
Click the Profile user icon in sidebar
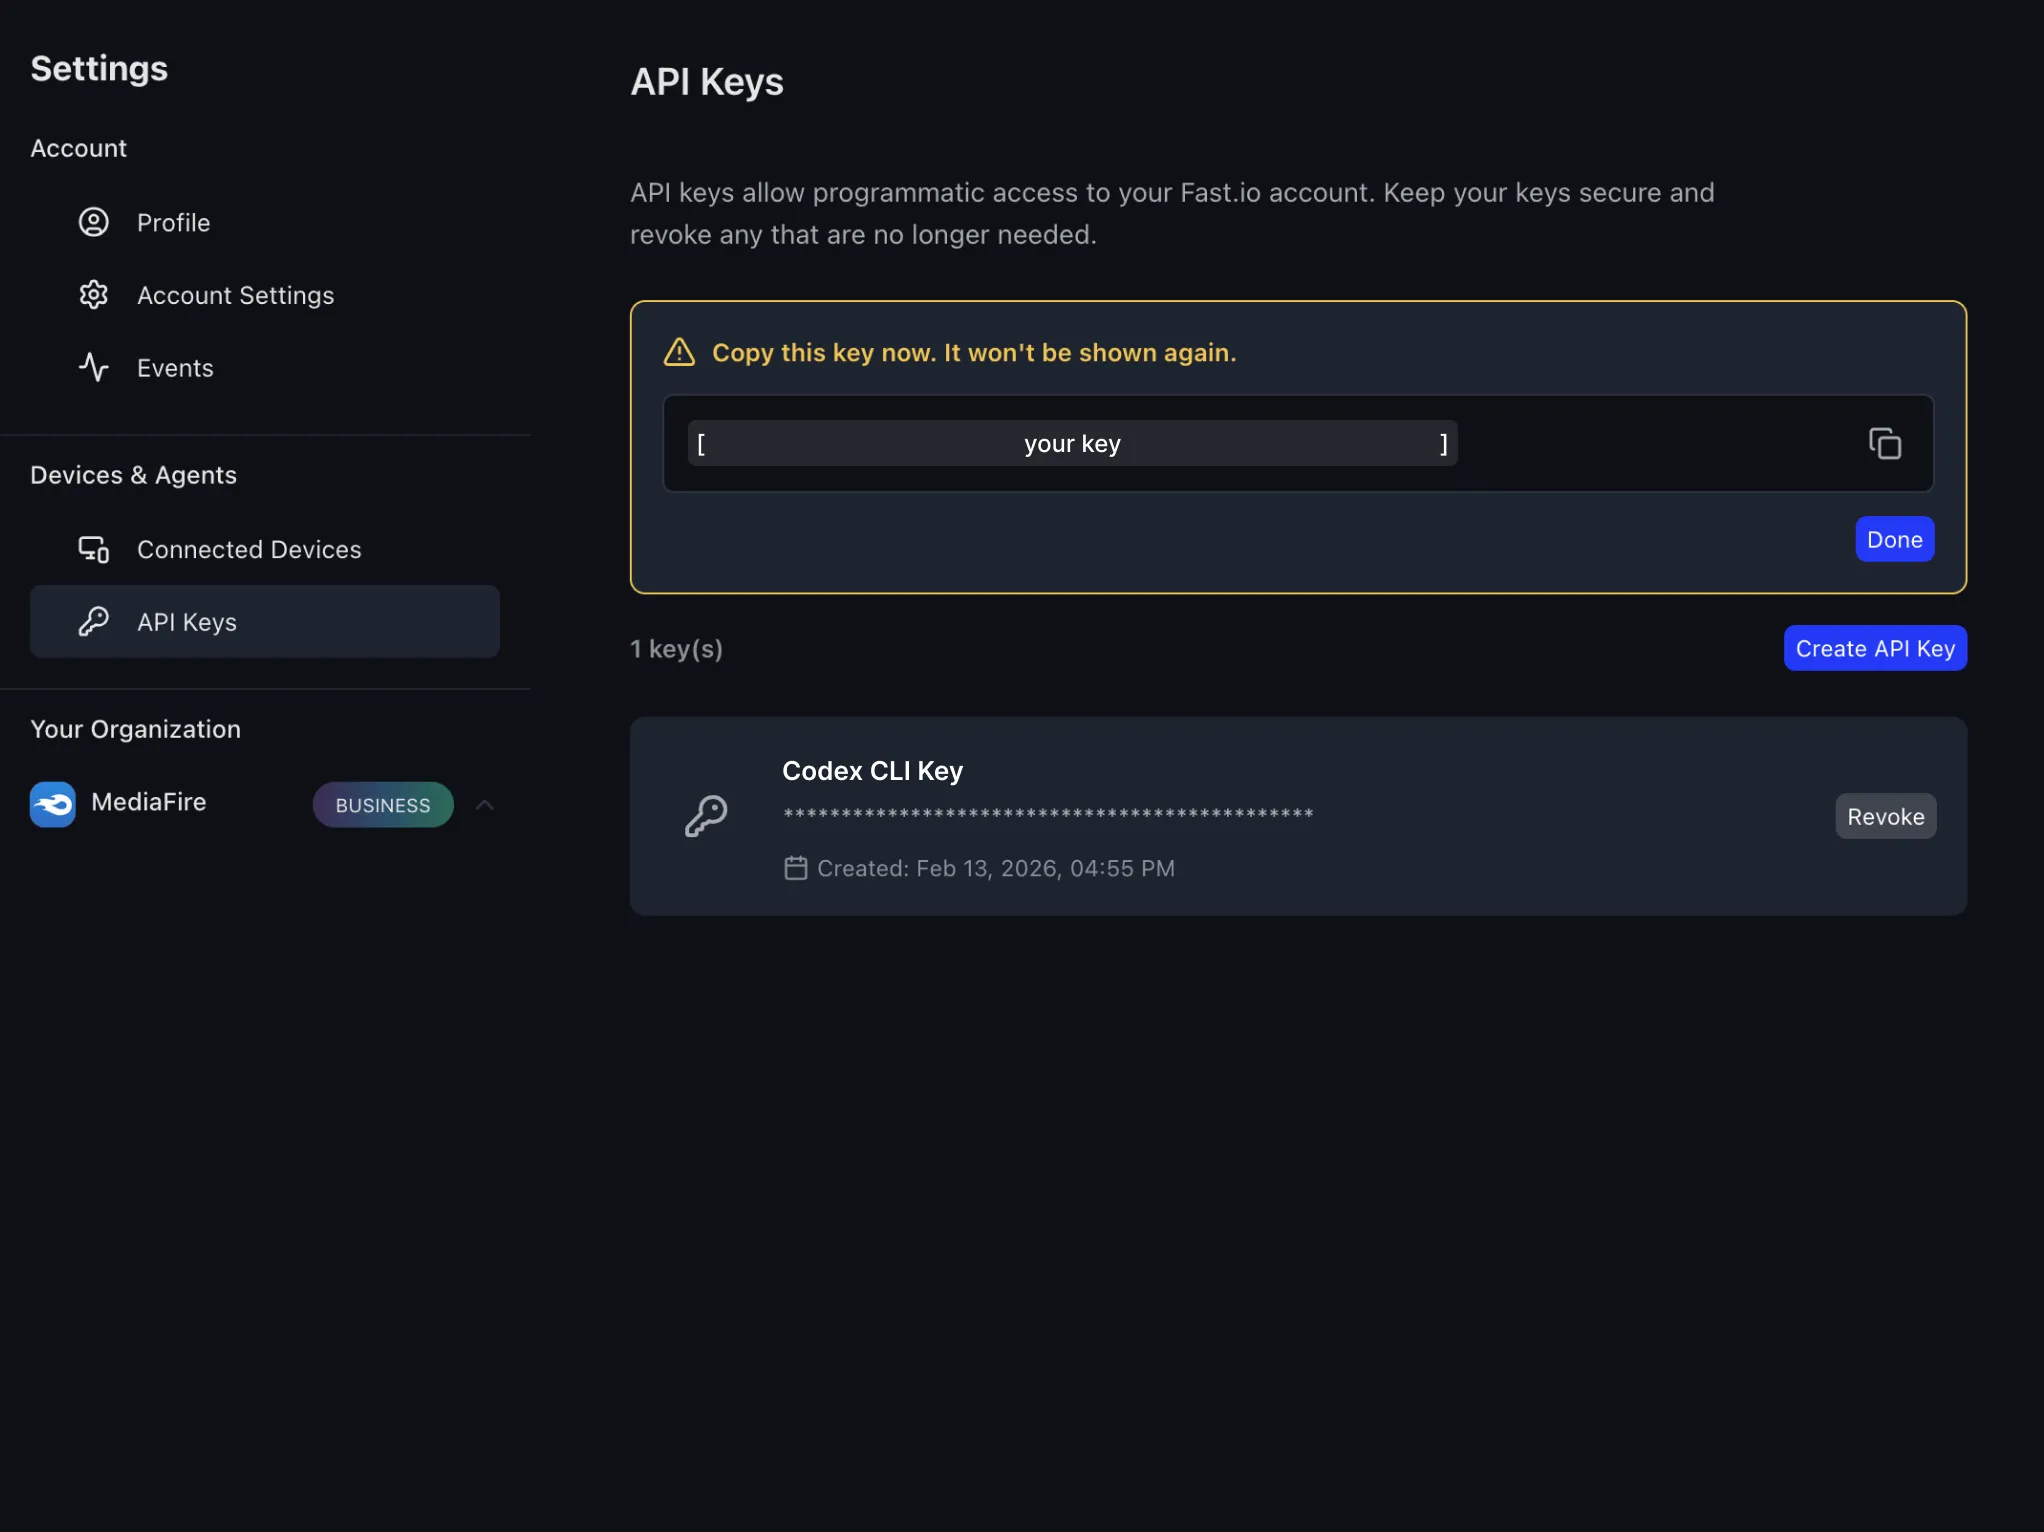93,222
